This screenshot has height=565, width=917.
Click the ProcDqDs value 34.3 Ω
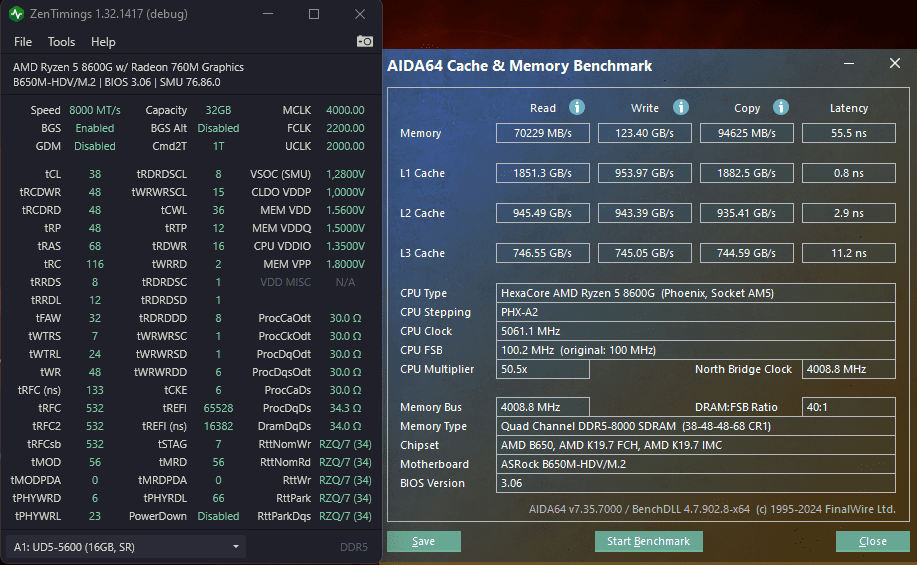pyautogui.click(x=345, y=408)
